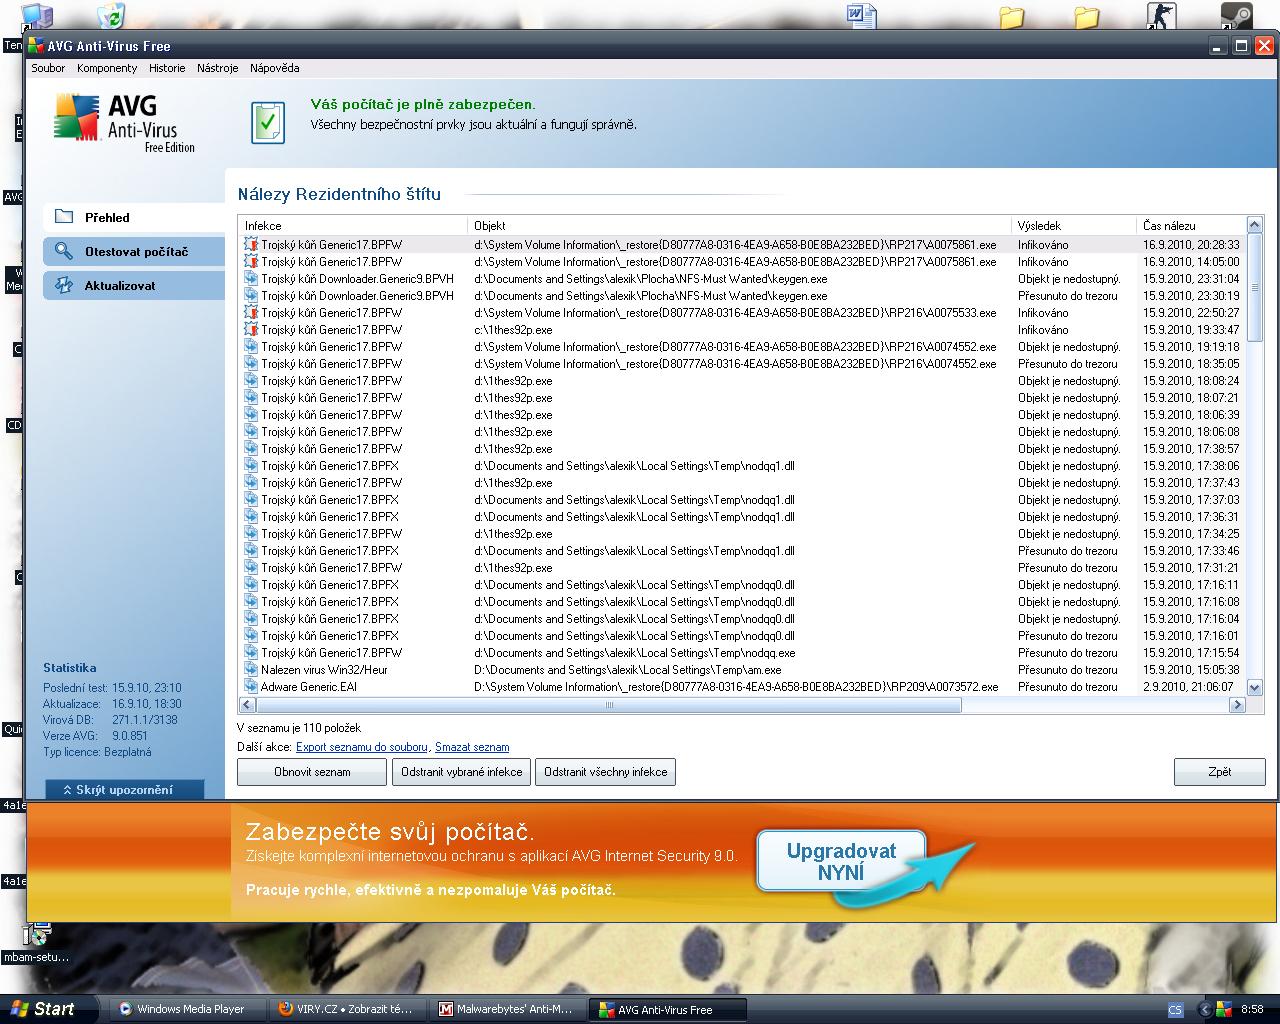Click the magnifier icon for Otestovat počítač
This screenshot has height=1024, width=1280.
[x=64, y=251]
